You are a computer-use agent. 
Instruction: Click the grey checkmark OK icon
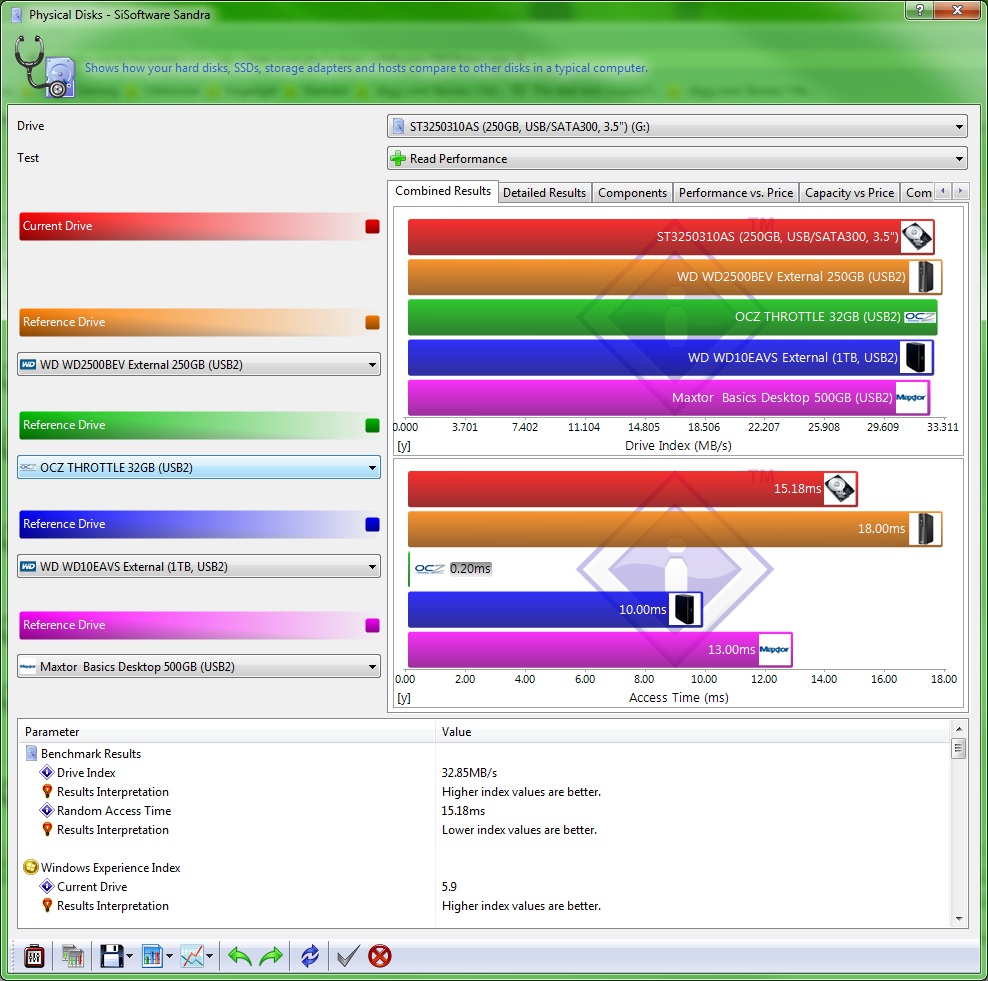coord(348,956)
